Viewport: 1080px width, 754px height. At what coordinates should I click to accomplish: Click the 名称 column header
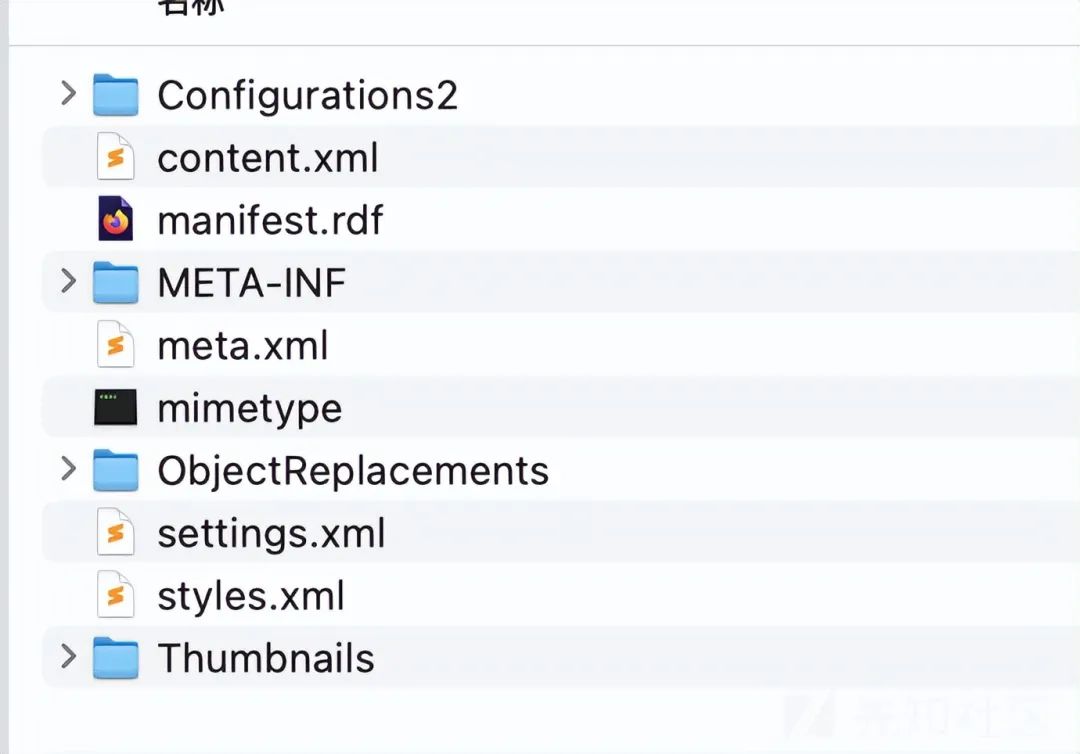(191, 7)
